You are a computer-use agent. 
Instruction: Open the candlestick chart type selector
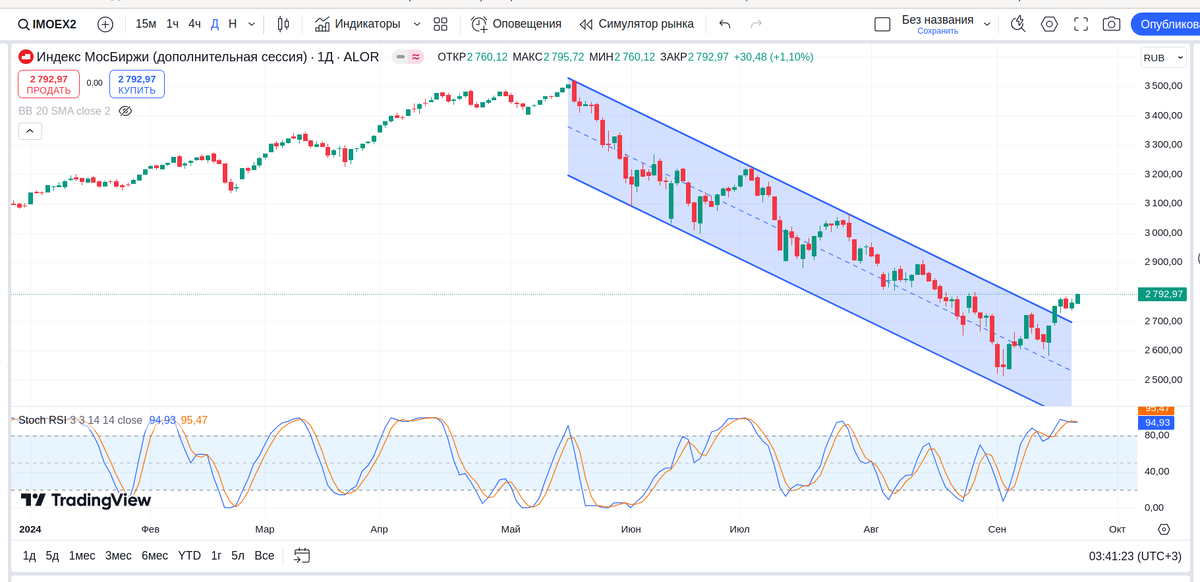click(283, 23)
